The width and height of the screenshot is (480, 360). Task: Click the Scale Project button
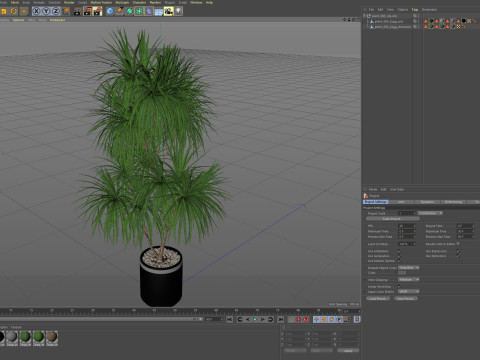393,219
